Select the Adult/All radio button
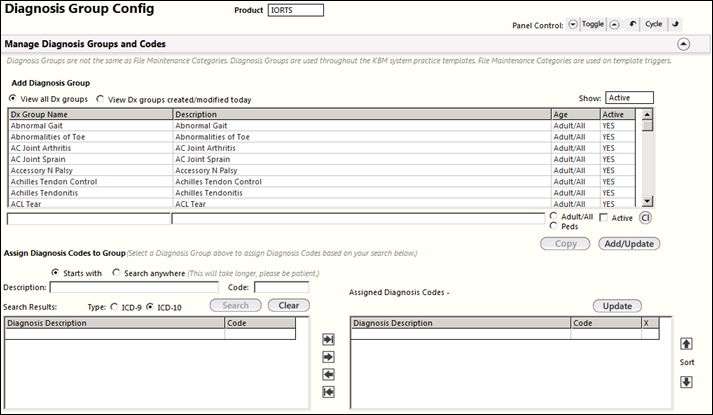 tap(553, 216)
